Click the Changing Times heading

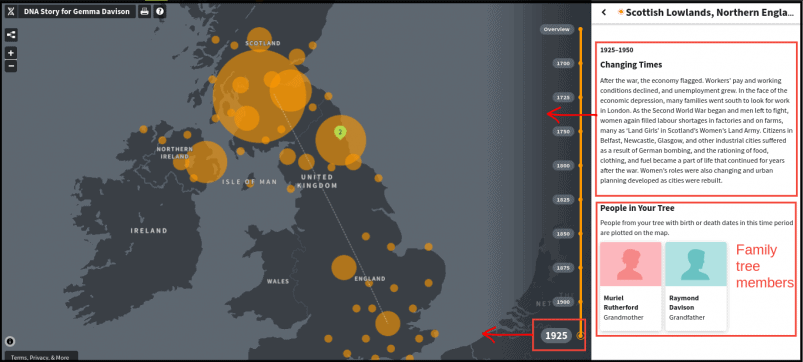(x=631, y=65)
